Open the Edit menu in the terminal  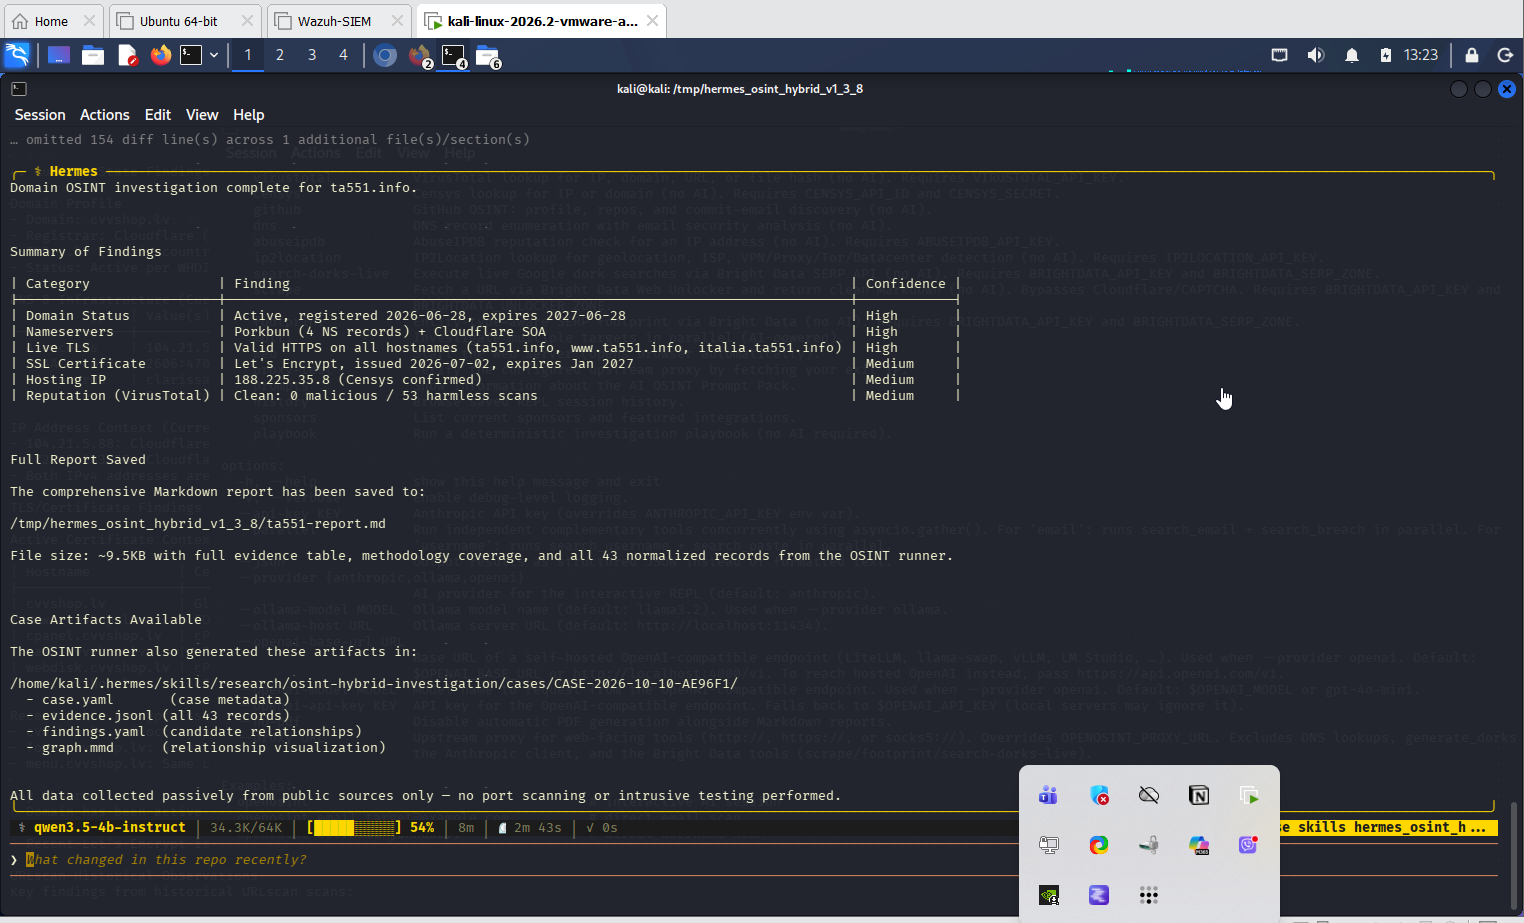point(158,115)
